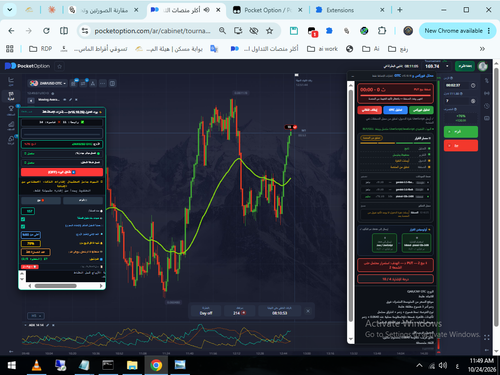The width and height of the screenshot is (500, 375).
Task: Open File Explorer from the taskbar
Action: click(132, 365)
